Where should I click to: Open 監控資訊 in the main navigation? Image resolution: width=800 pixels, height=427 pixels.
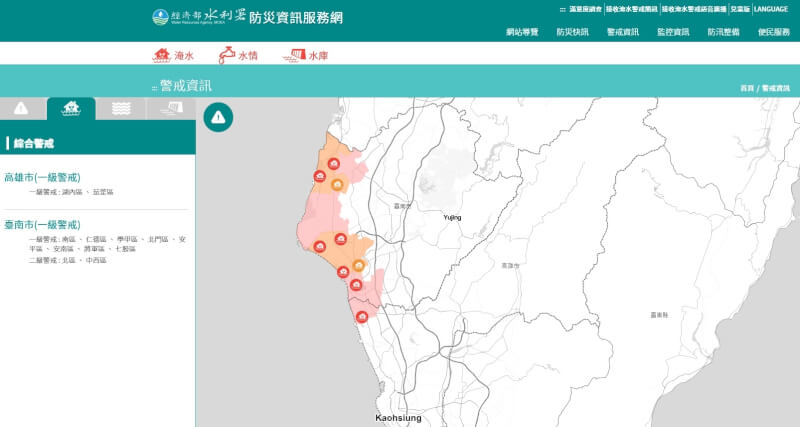[673, 32]
